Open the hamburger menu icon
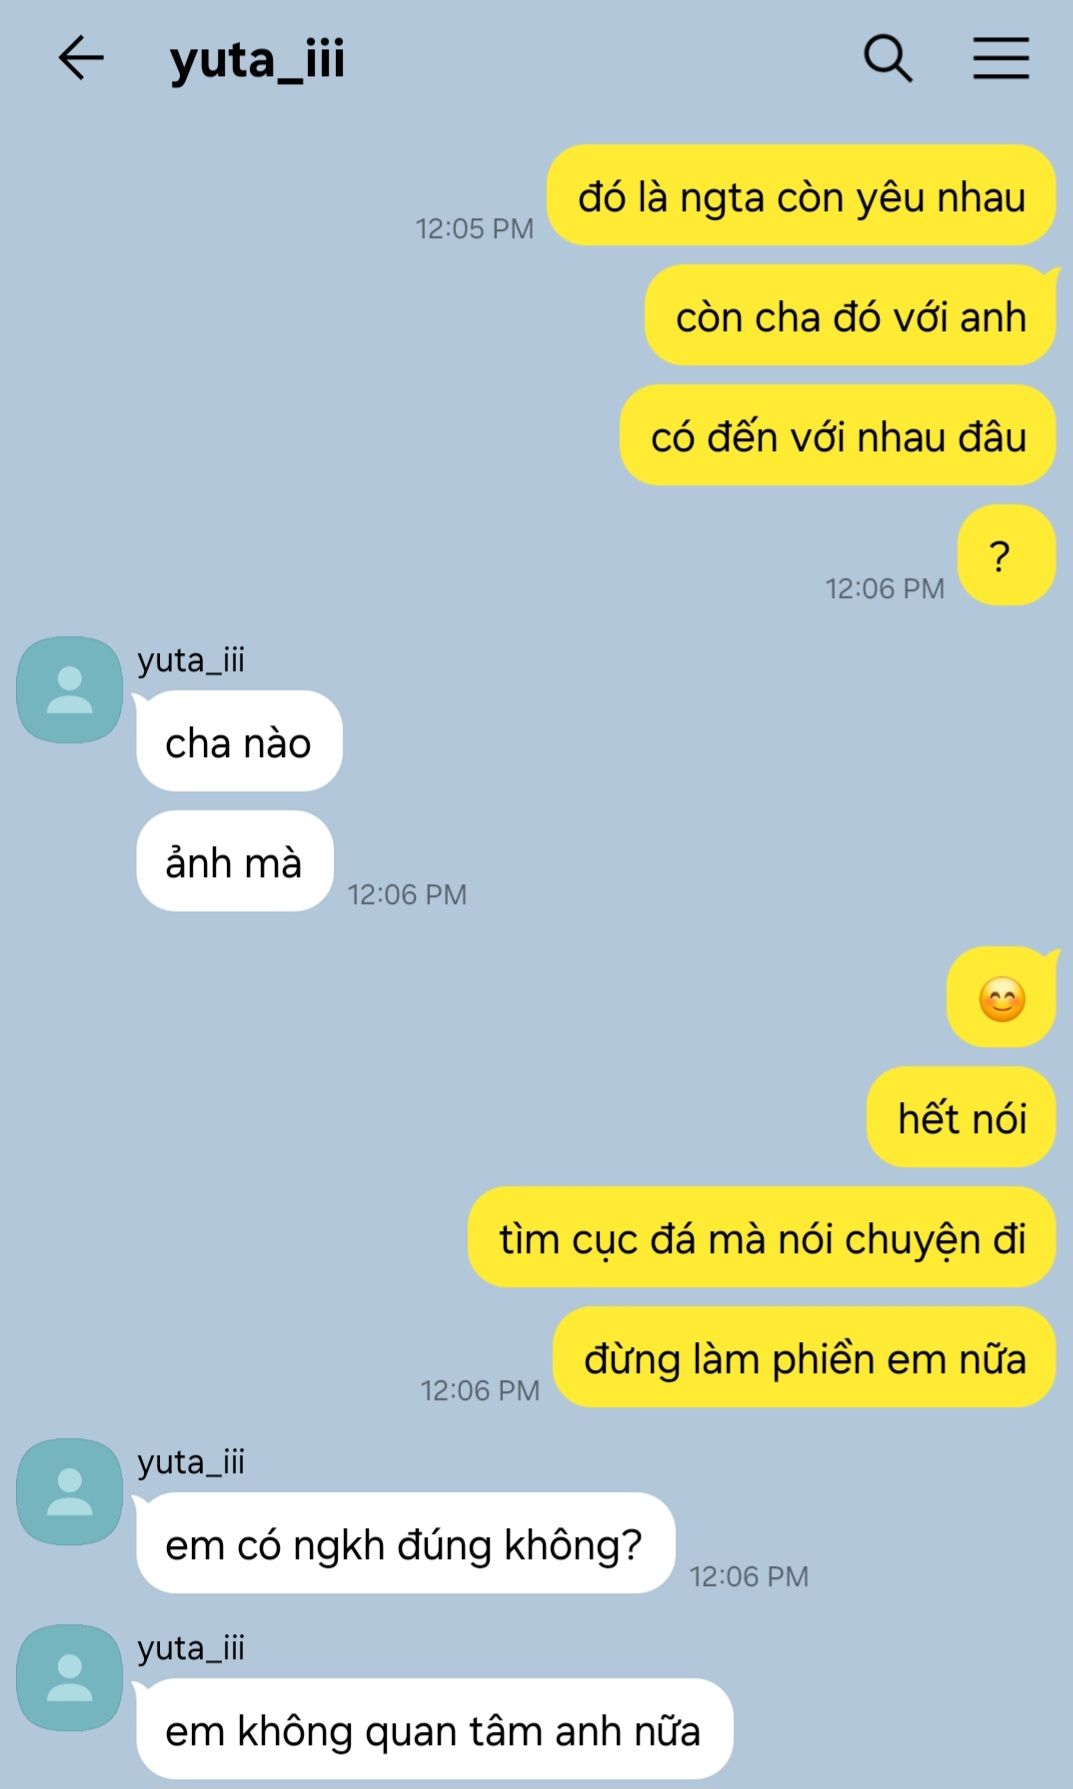The width and height of the screenshot is (1073, 1789). pos(1001,58)
